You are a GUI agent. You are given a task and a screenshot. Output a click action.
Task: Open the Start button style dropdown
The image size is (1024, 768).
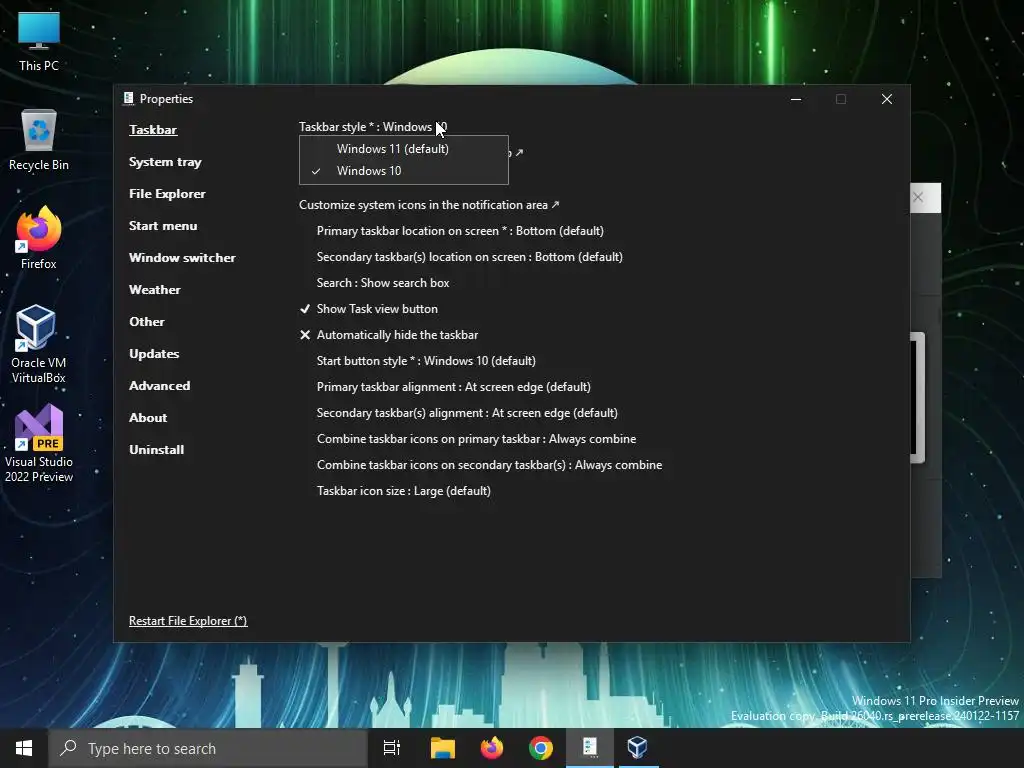[426, 360]
